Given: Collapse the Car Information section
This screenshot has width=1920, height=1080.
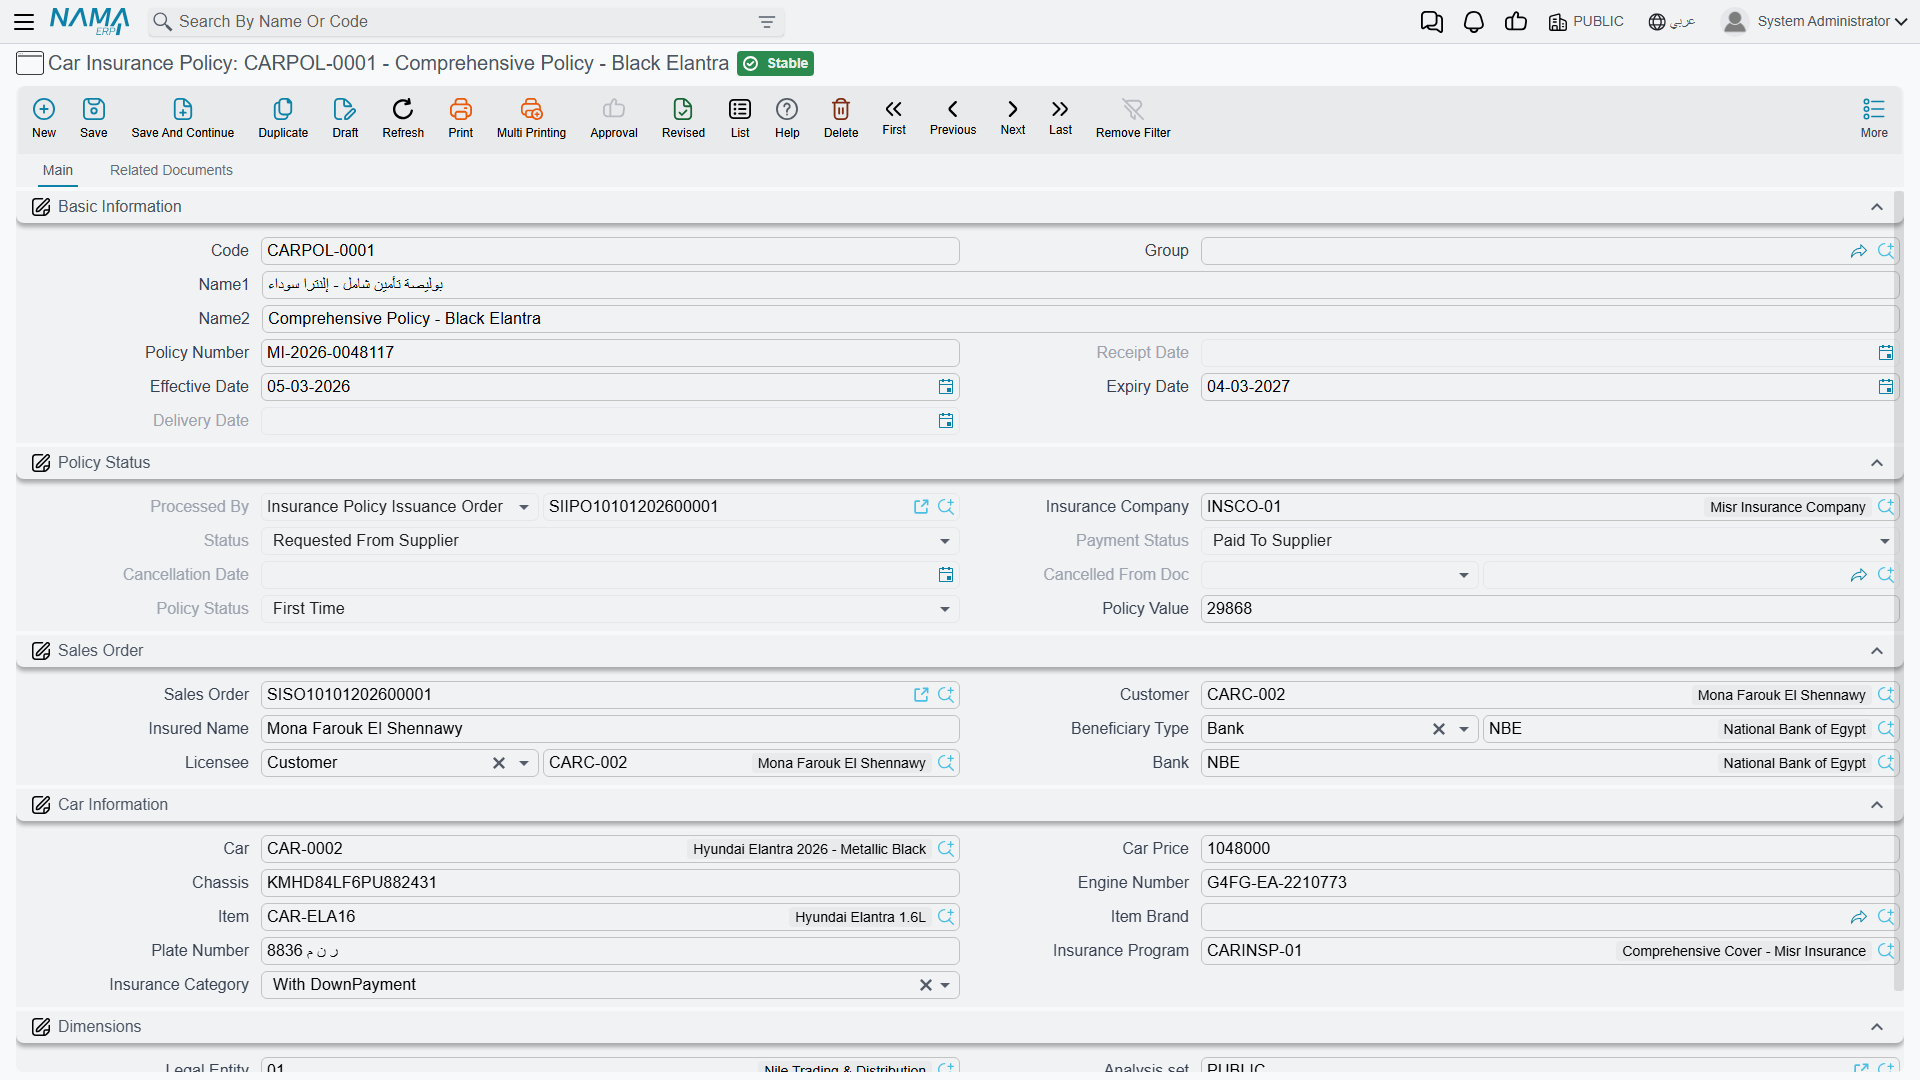Looking at the screenshot, I should [1877, 805].
